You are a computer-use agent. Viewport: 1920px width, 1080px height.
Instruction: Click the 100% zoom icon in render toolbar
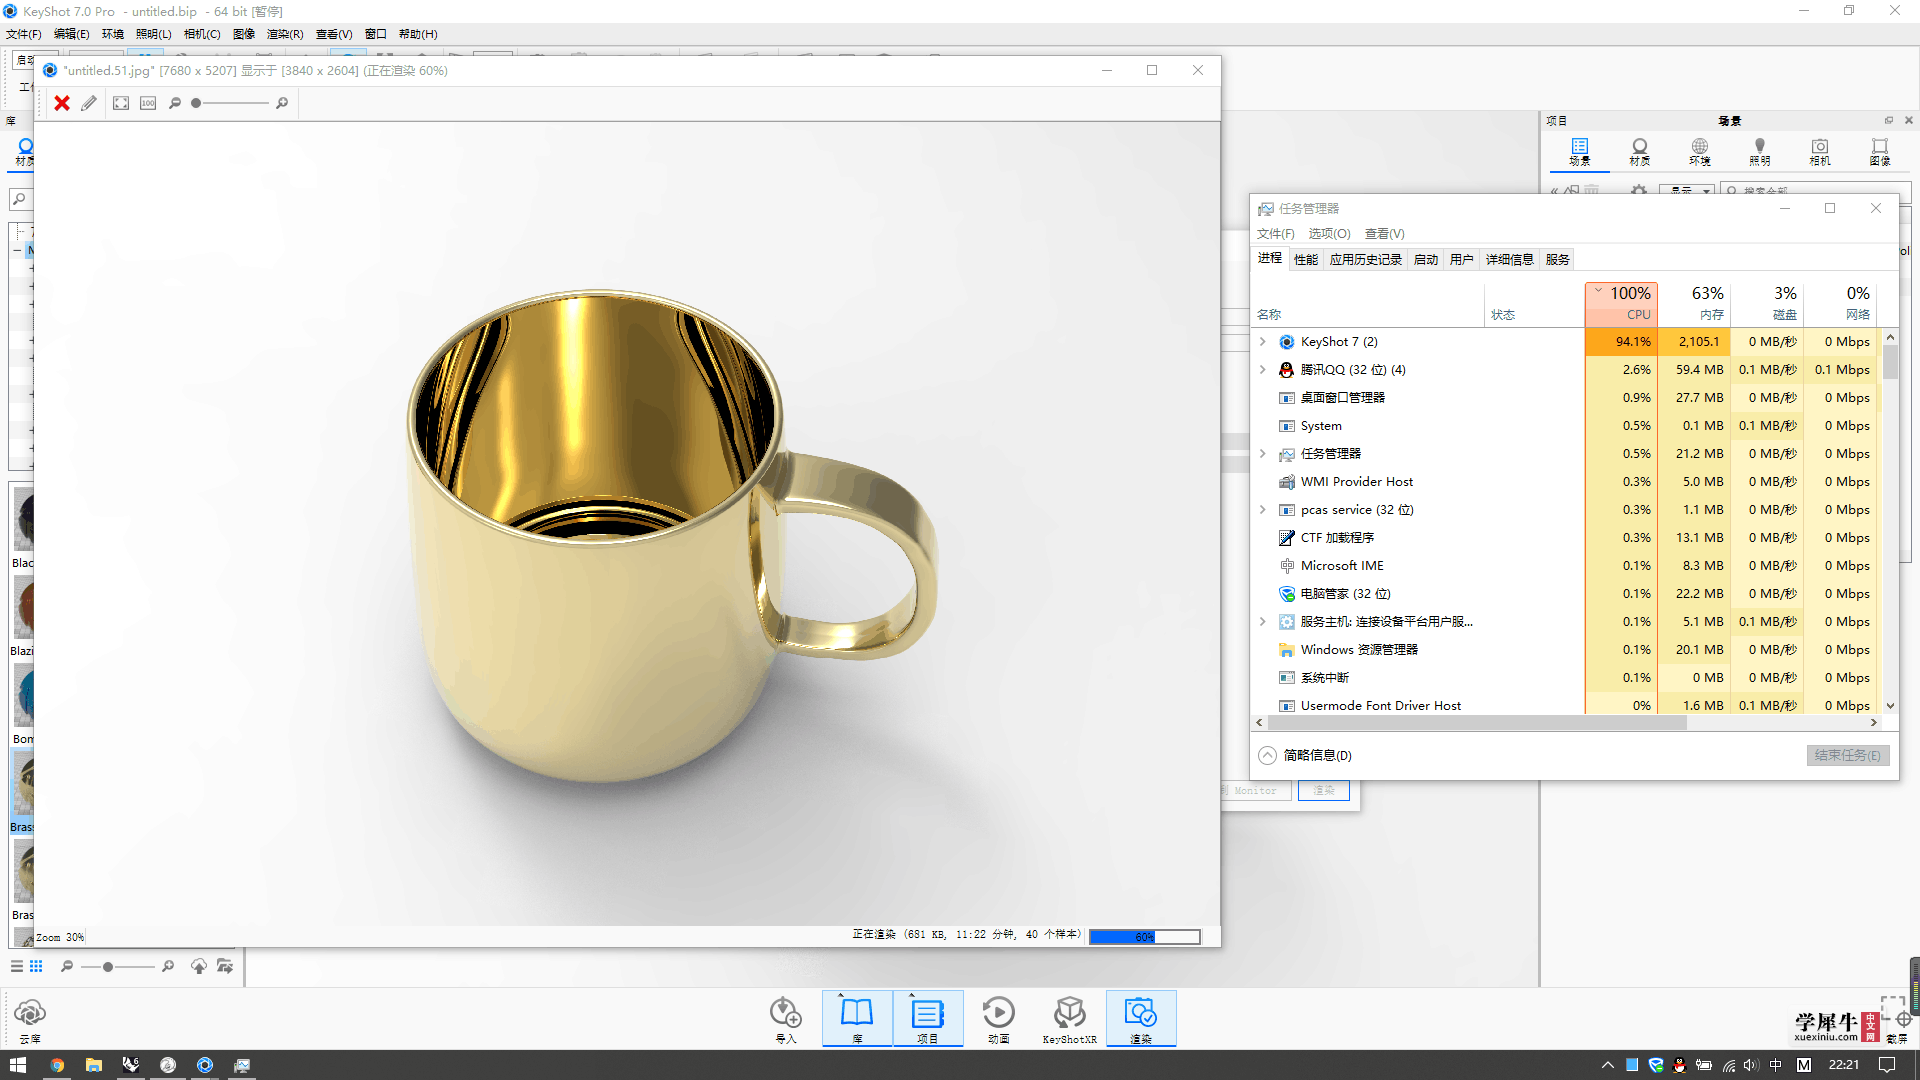click(x=148, y=103)
